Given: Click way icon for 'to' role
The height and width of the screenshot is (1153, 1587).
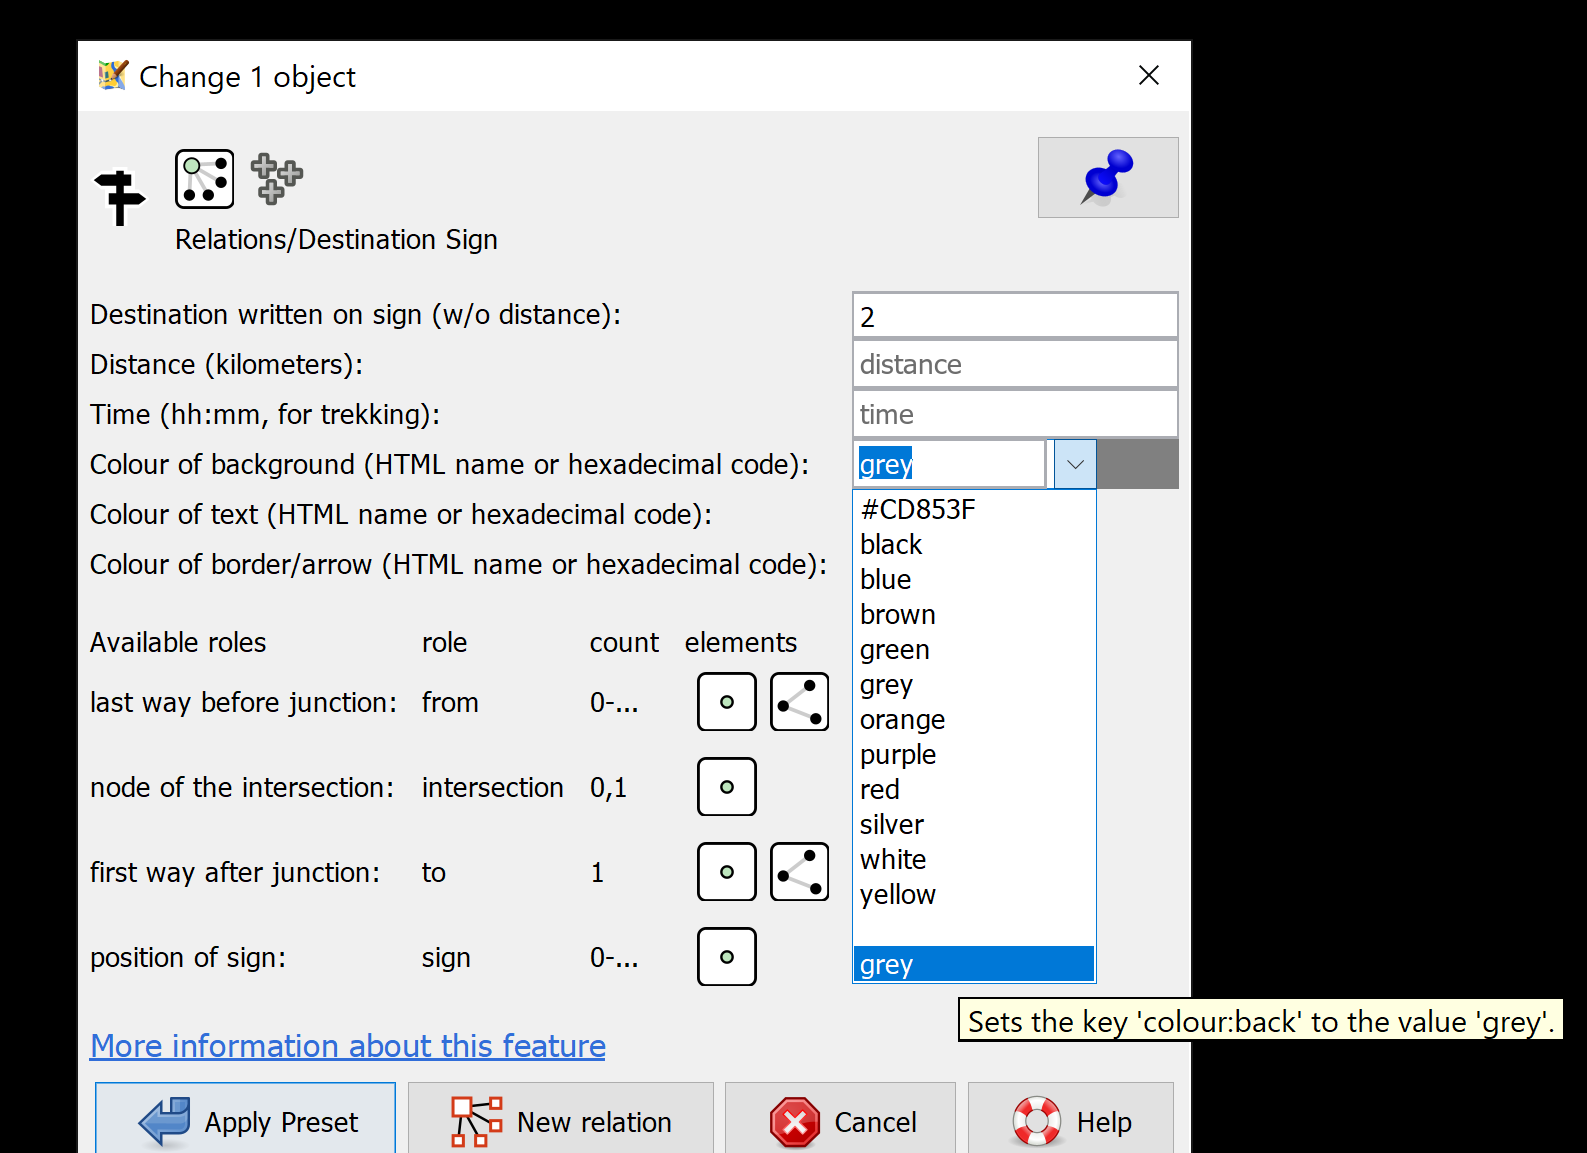Looking at the screenshot, I should pyautogui.click(x=799, y=872).
